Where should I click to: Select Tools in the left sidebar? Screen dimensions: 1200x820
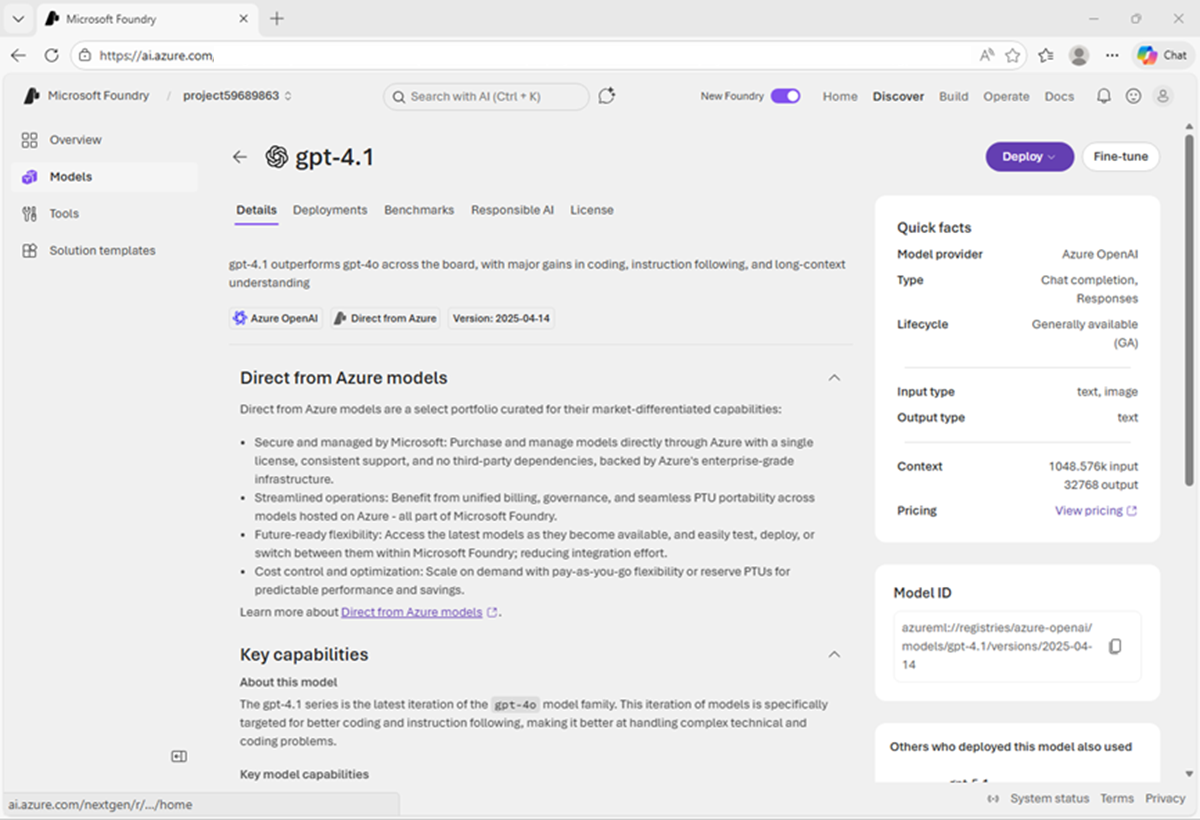[x=64, y=214]
